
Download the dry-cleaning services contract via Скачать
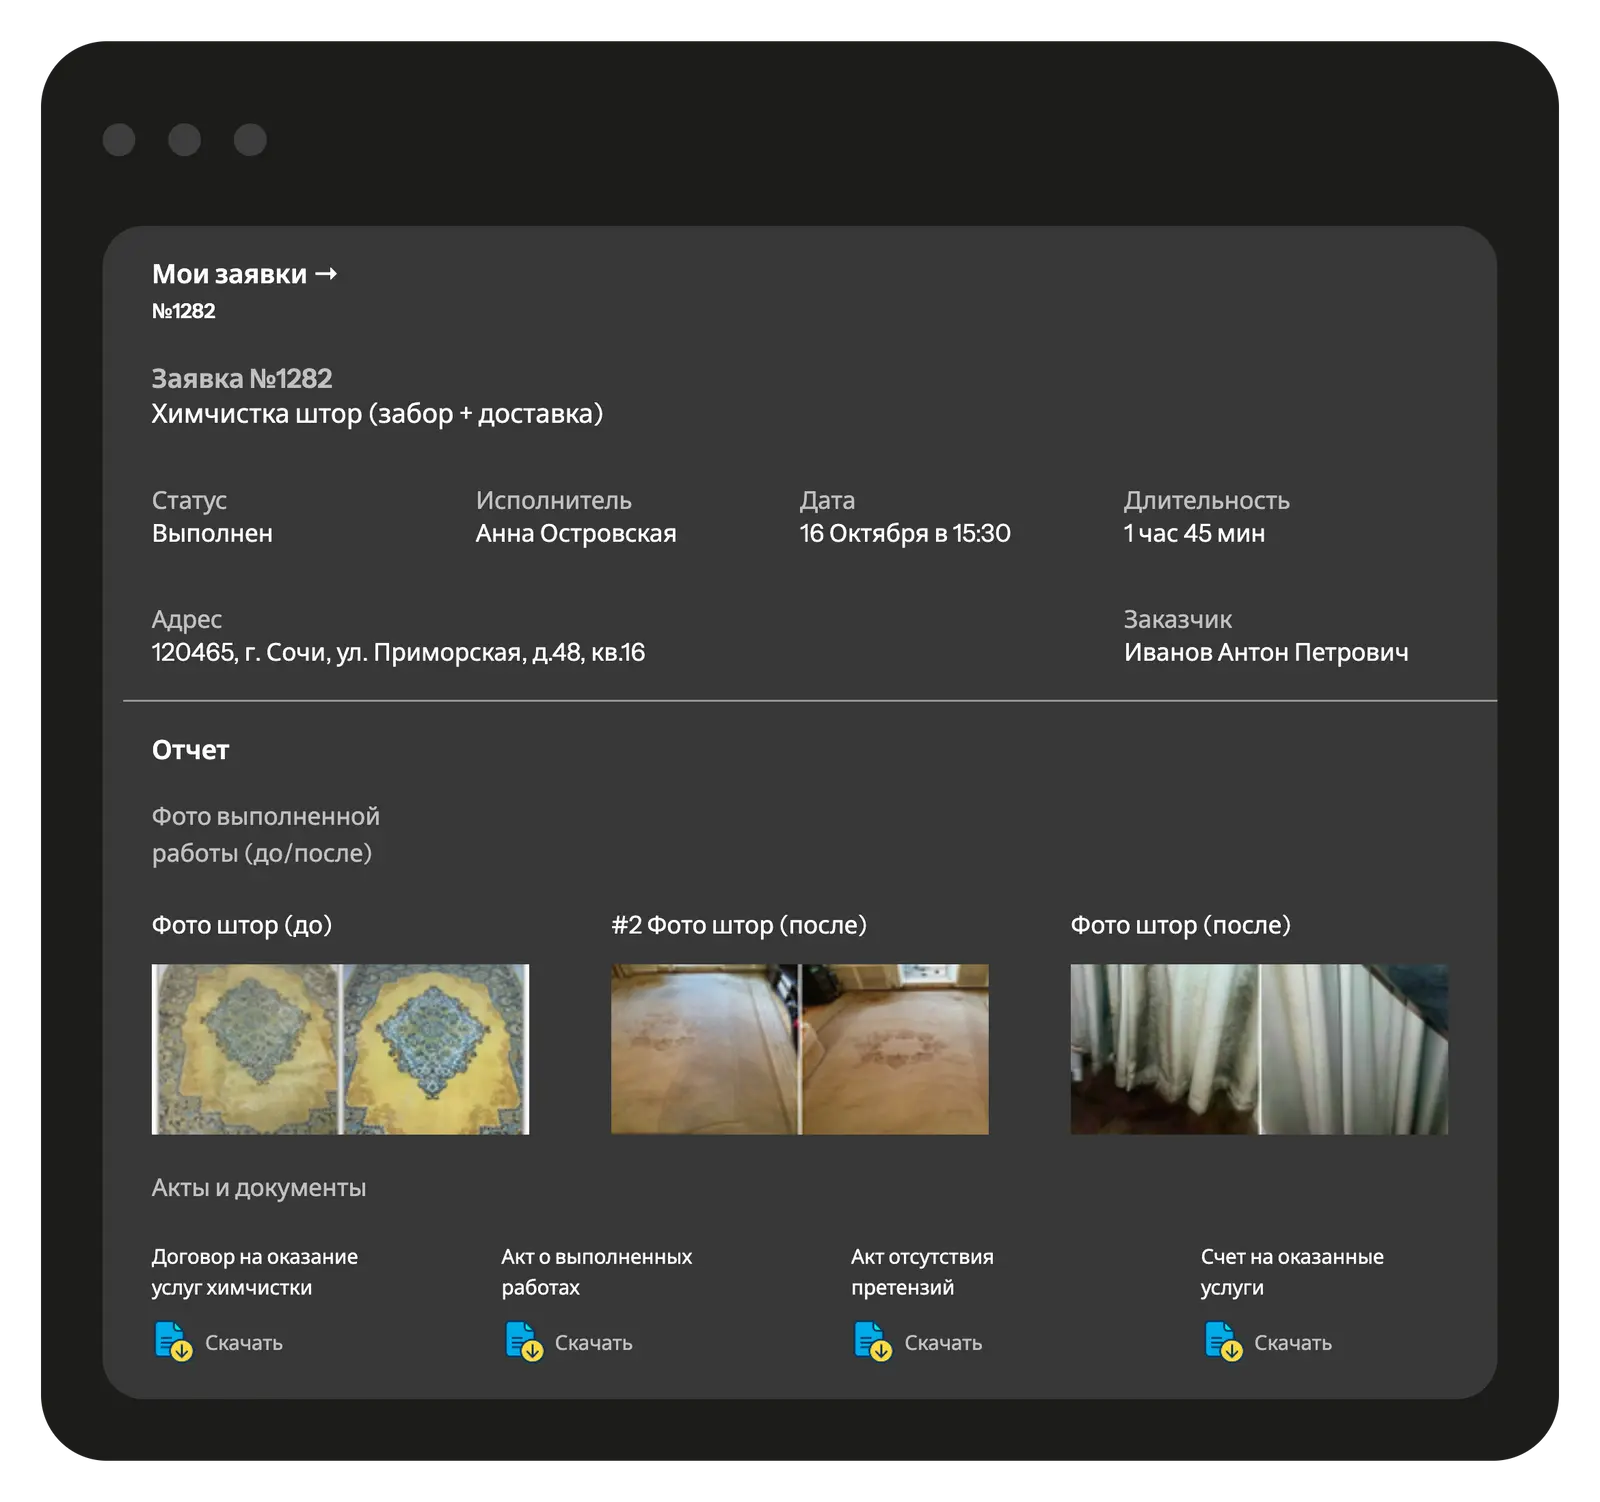point(243,1343)
